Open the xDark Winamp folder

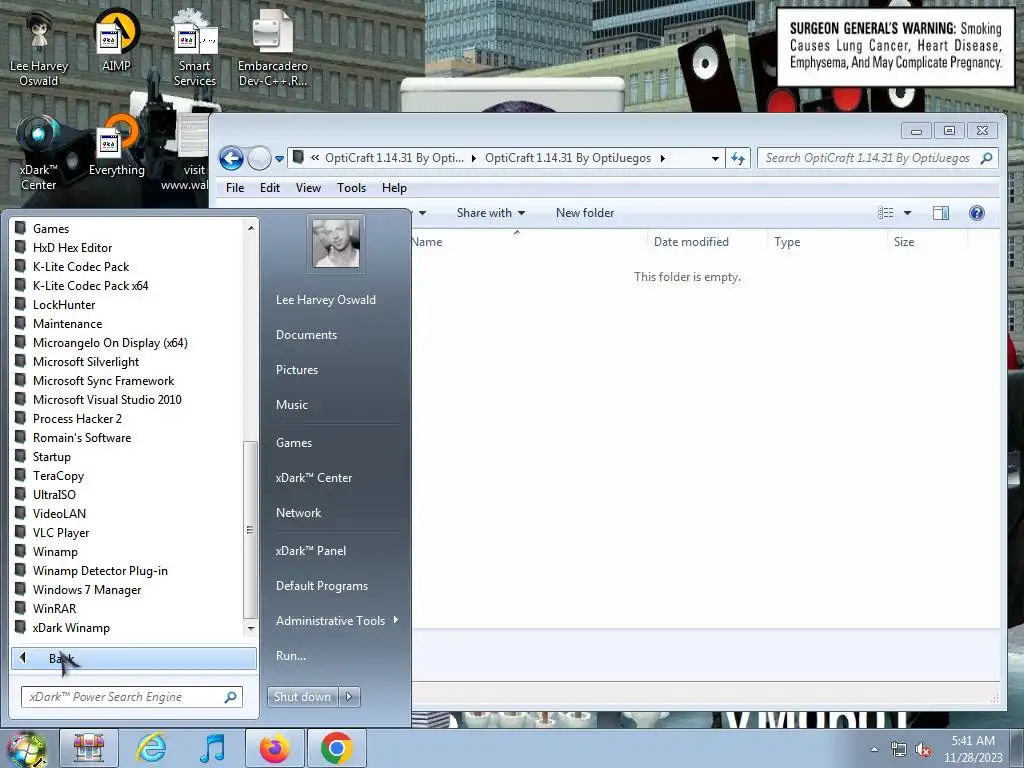pos(71,628)
